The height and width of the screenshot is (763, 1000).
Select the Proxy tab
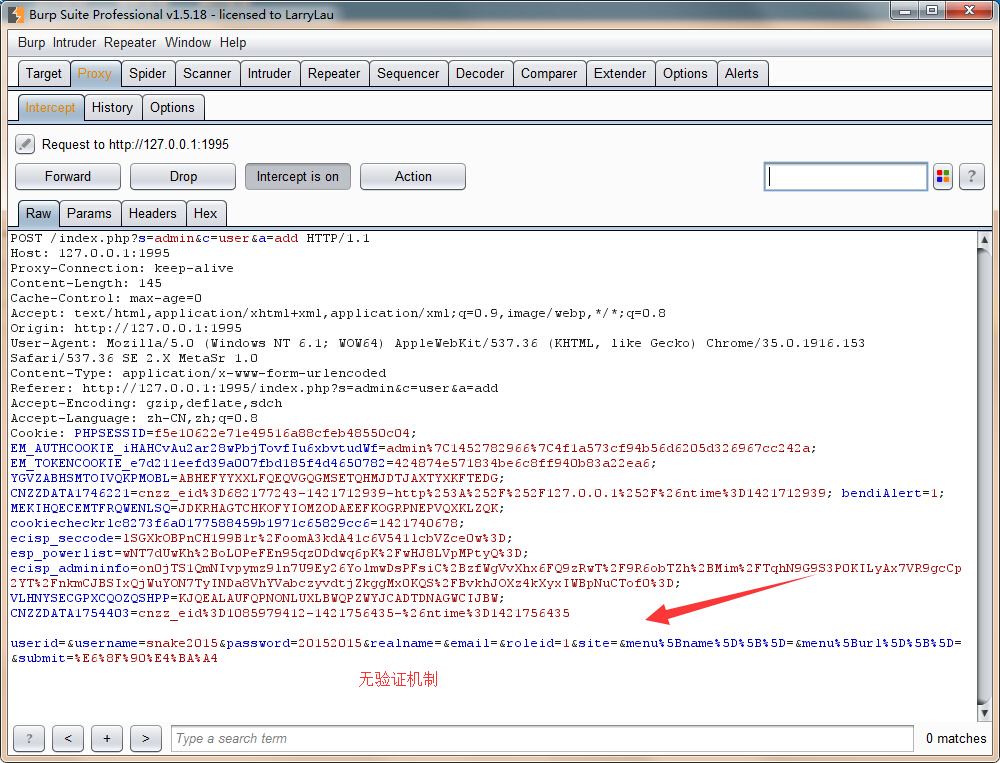pos(94,73)
